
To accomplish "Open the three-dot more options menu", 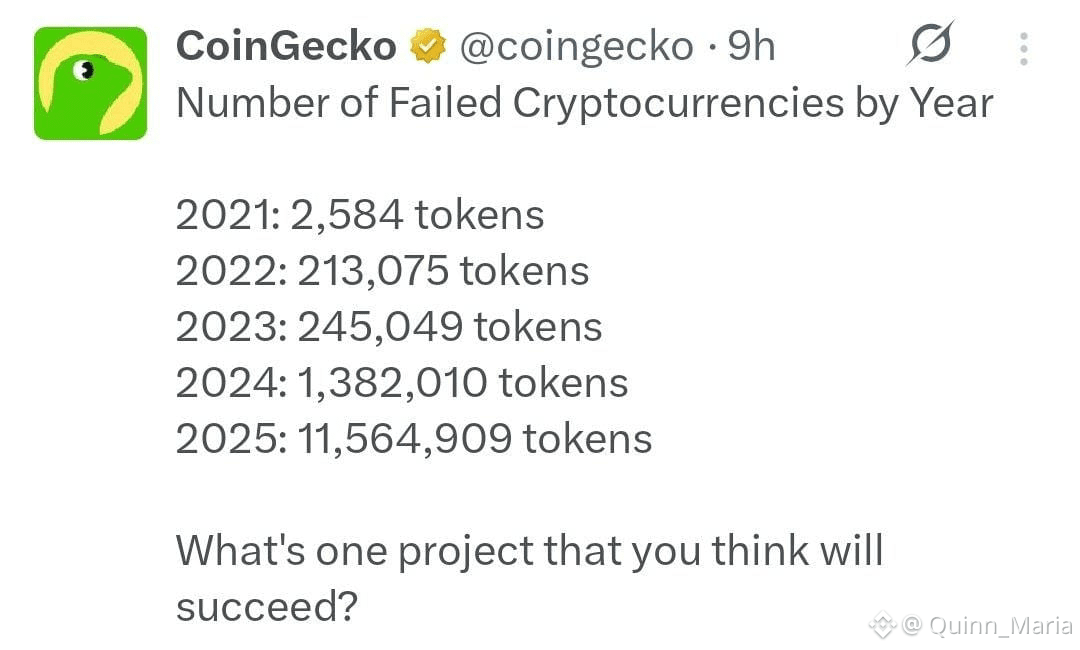I will coord(1024,48).
